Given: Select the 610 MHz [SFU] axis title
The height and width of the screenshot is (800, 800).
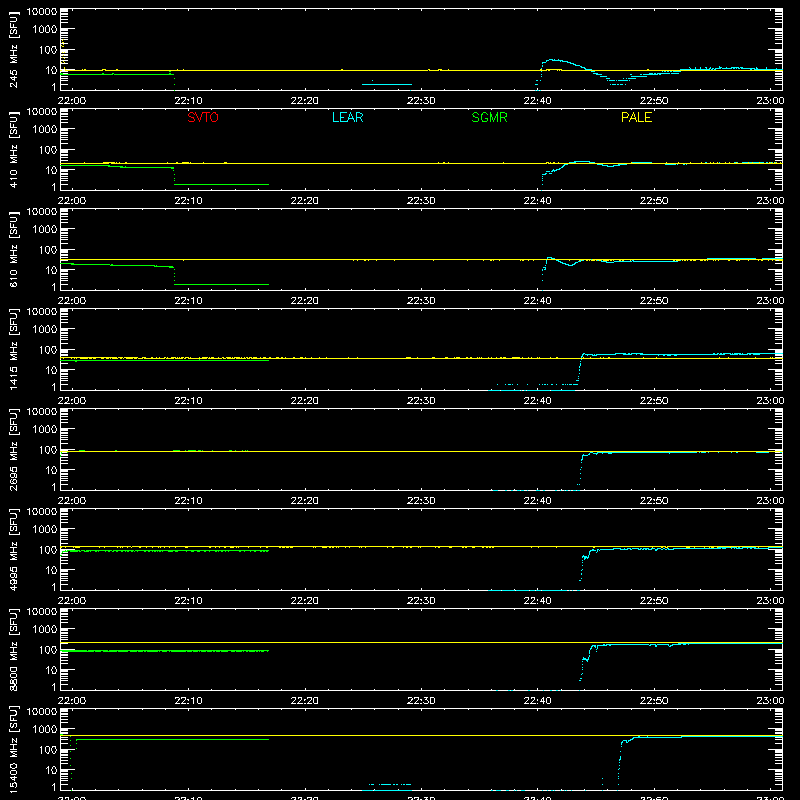Looking at the screenshot, I should 13,249.
